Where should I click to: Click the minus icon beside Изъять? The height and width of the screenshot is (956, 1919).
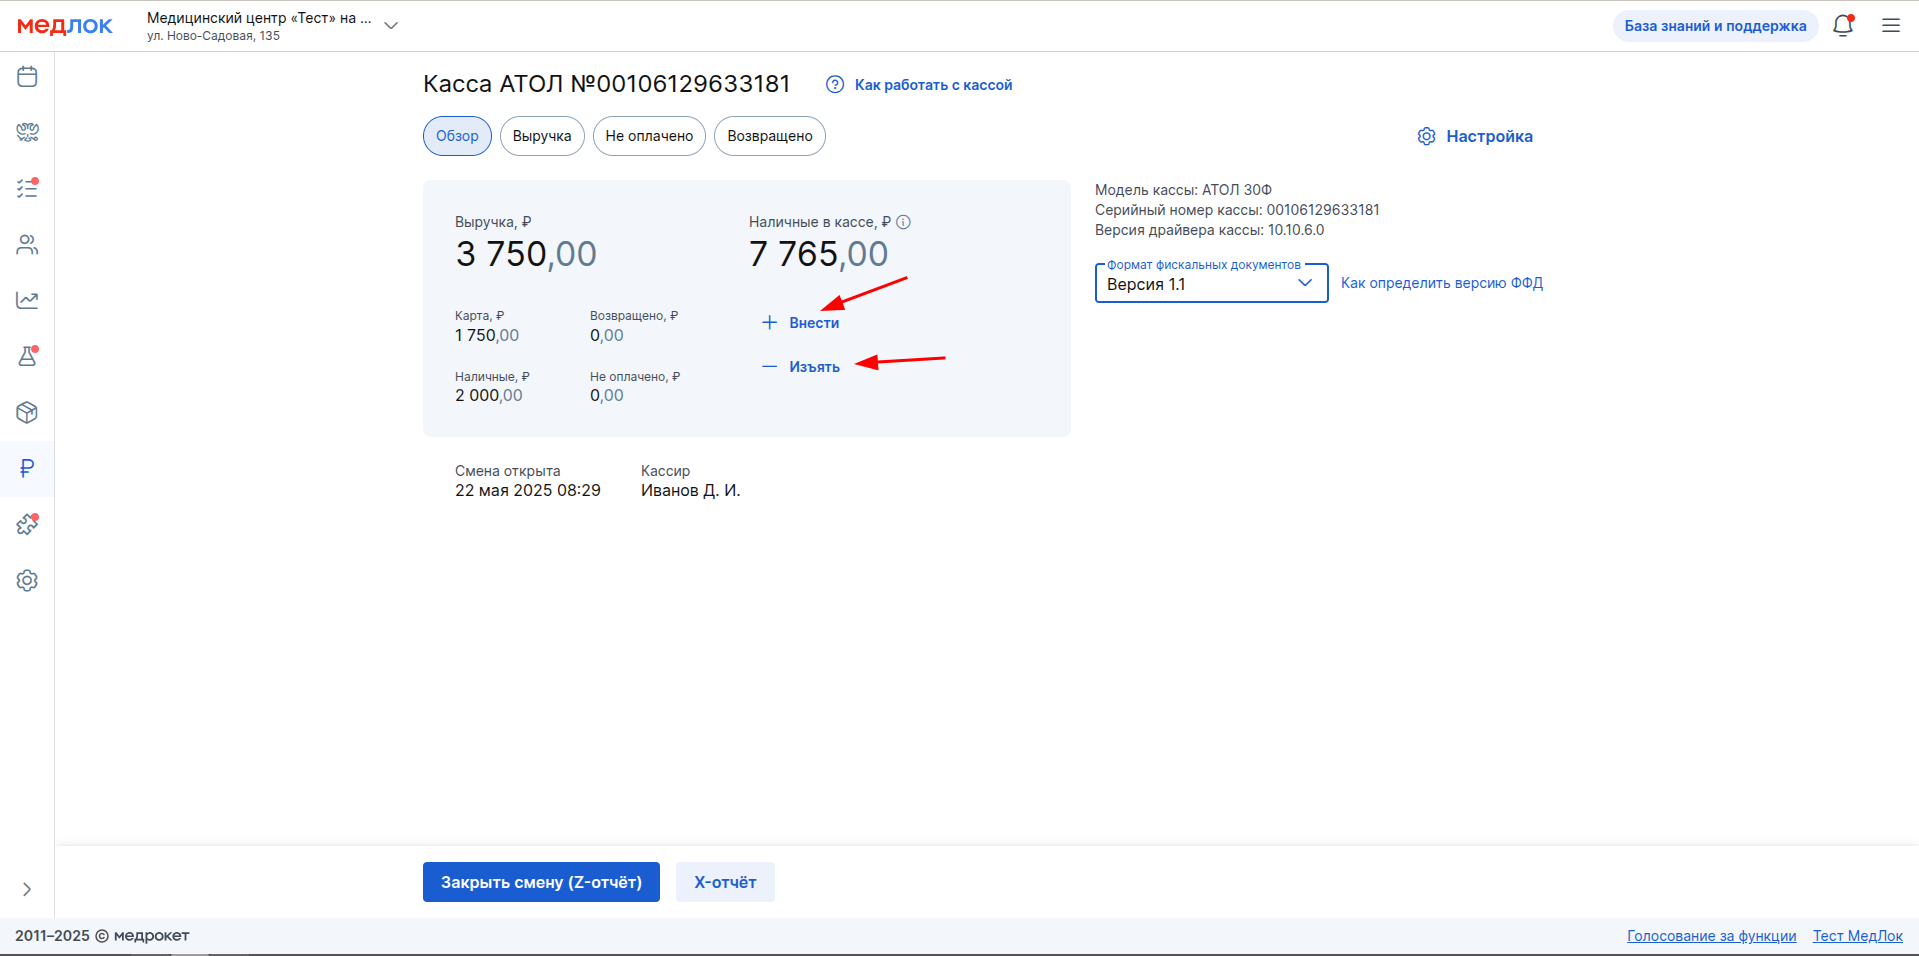[x=769, y=367]
